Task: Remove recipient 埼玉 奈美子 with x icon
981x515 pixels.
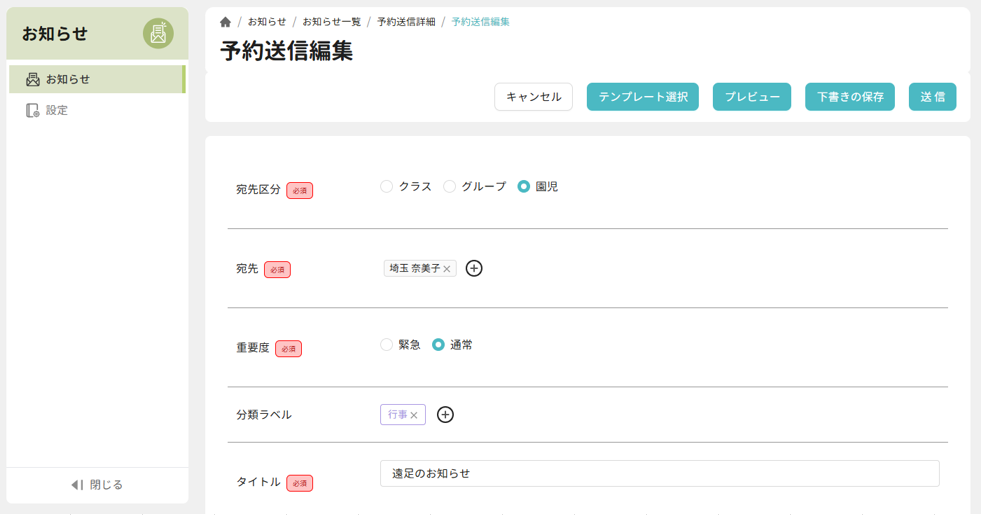Action: [447, 269]
